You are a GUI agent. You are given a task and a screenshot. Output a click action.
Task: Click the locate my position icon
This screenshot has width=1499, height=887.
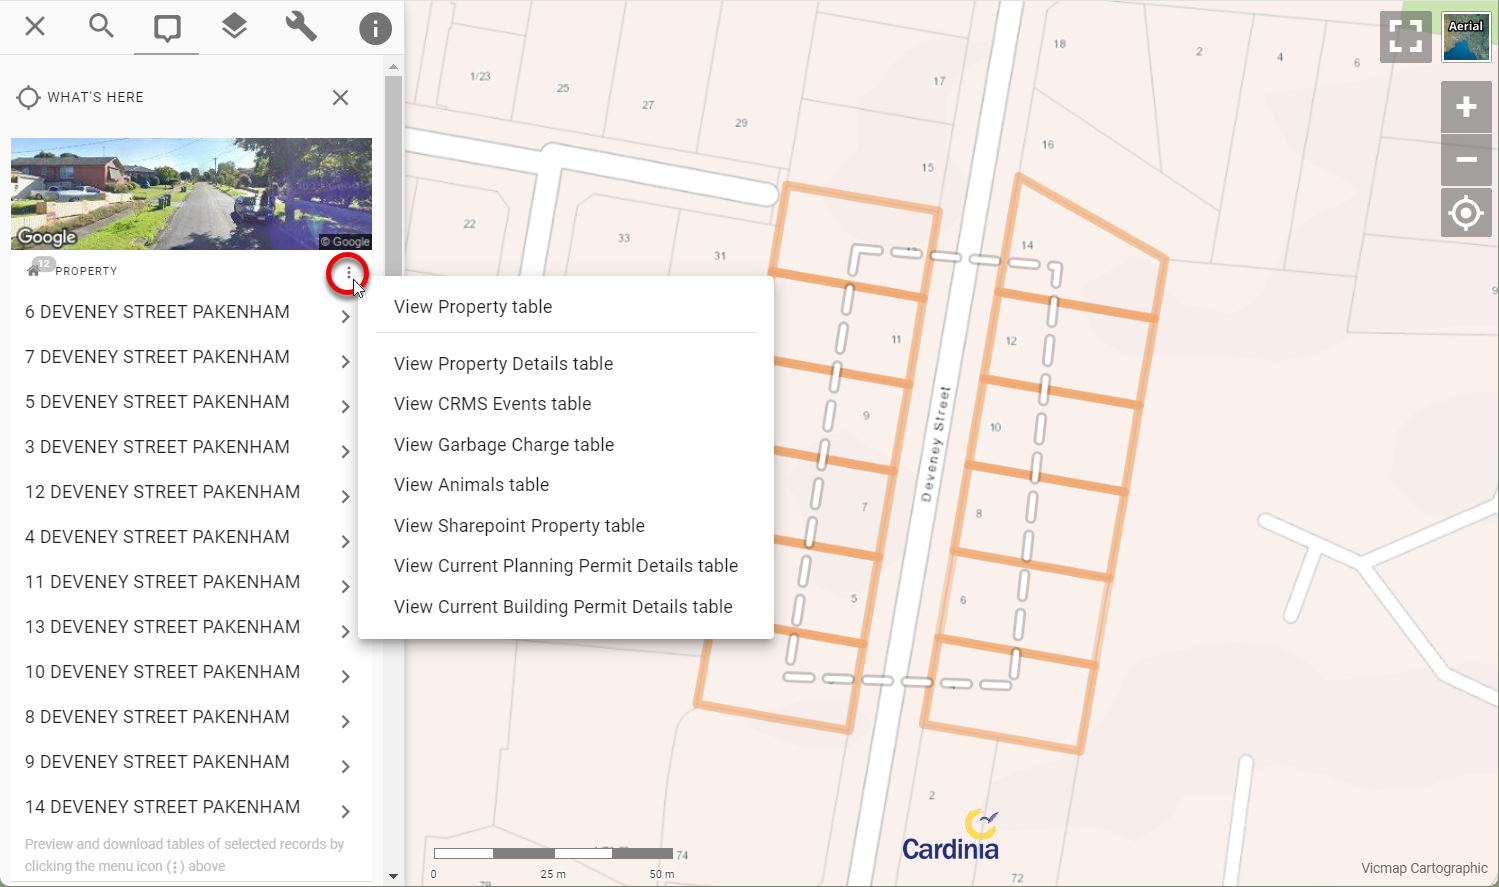click(1466, 213)
